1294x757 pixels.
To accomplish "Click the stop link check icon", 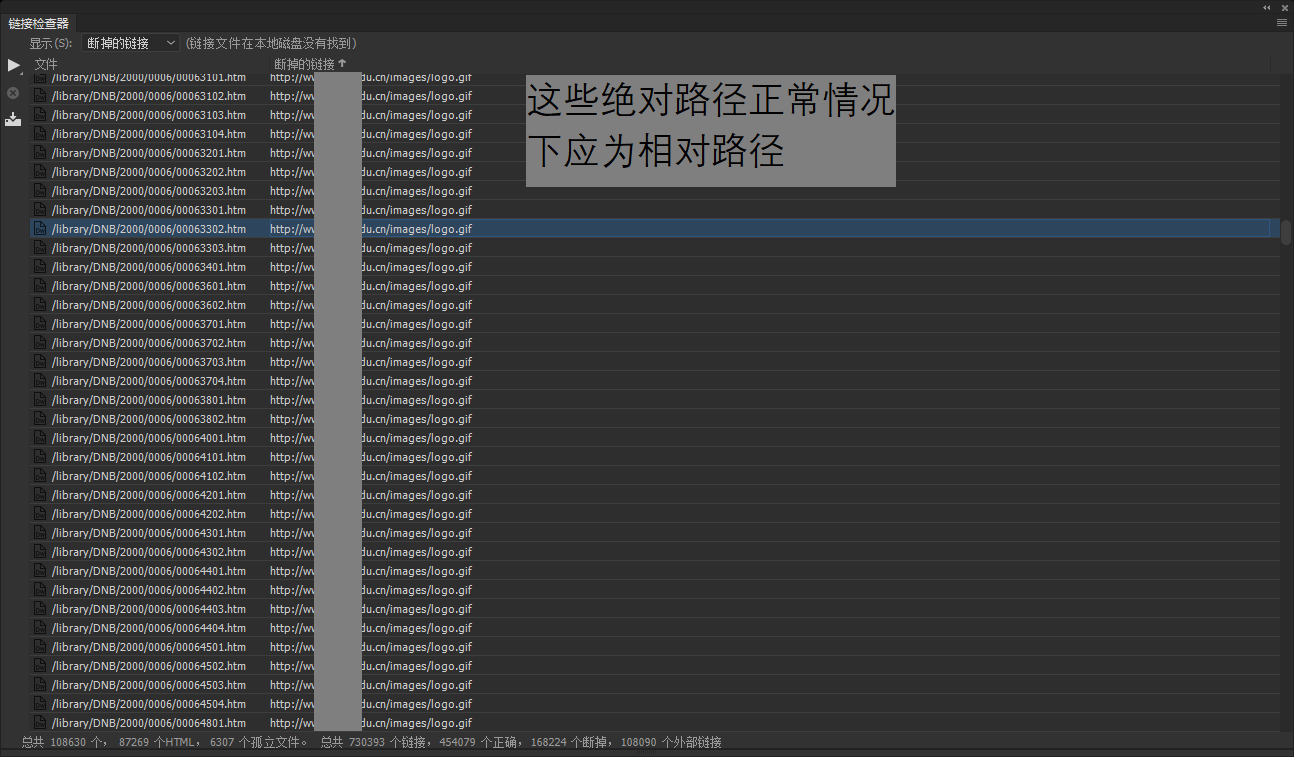I will click(x=13, y=93).
